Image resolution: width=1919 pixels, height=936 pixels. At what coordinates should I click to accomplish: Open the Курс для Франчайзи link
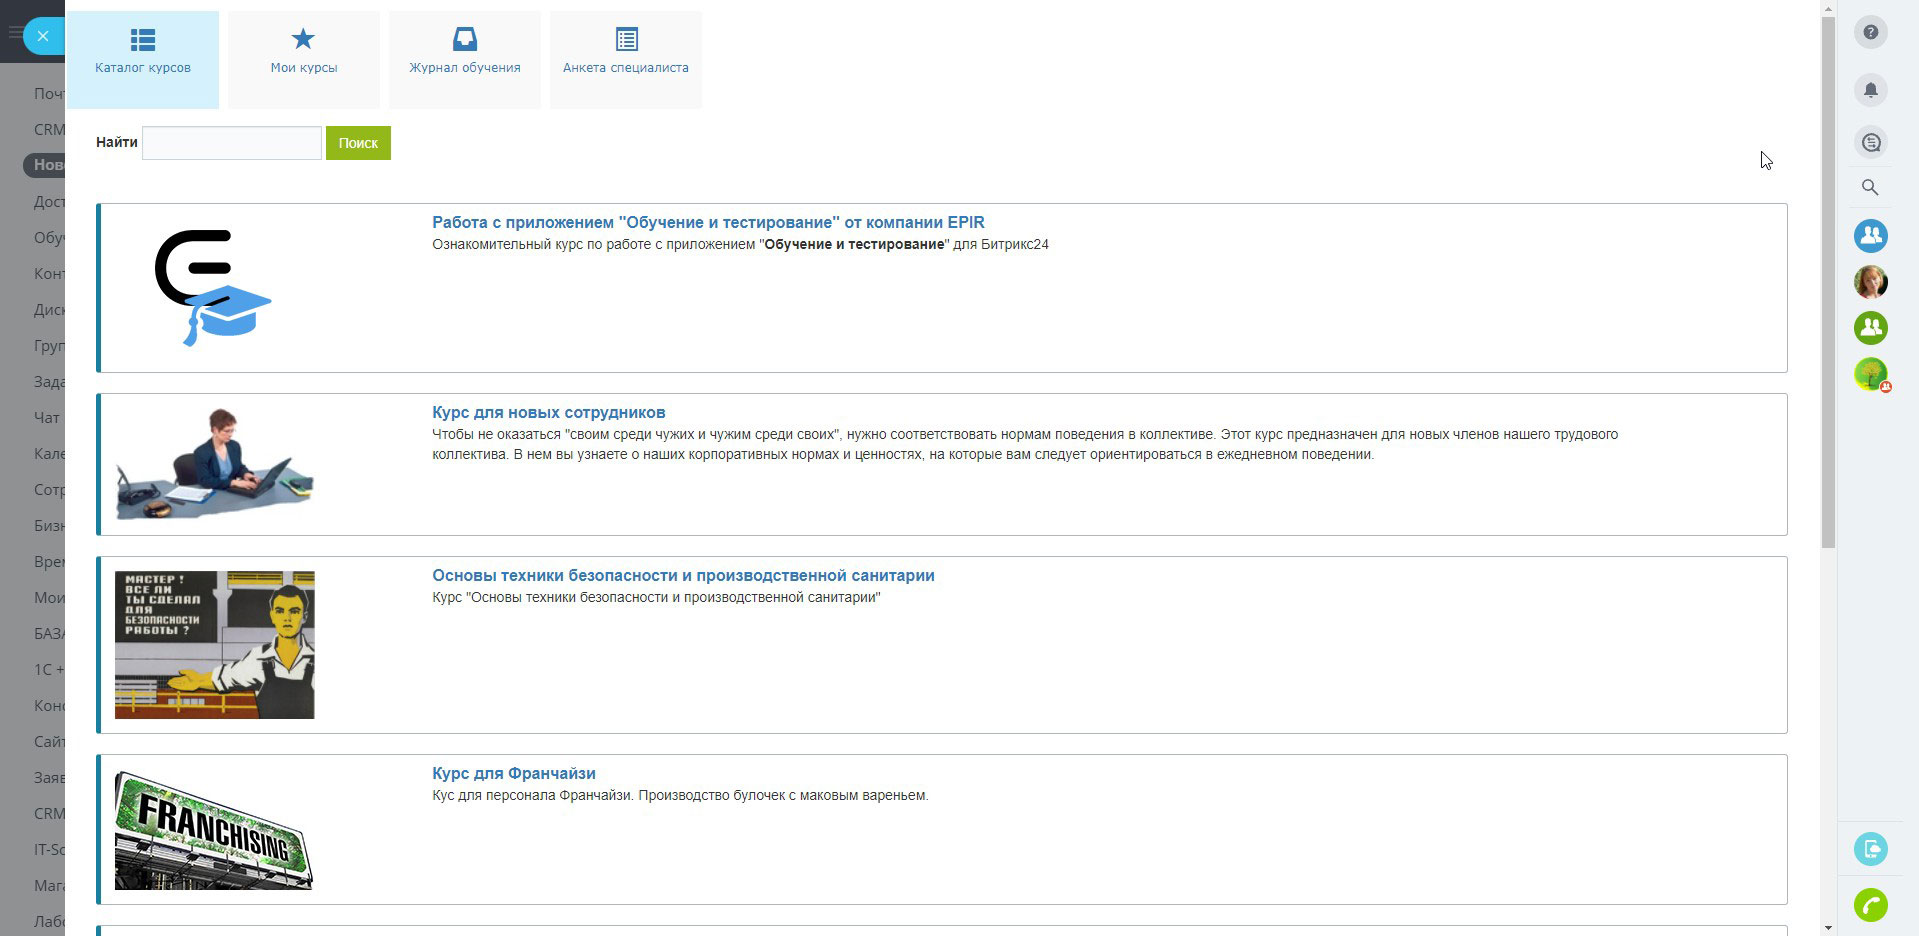coord(514,773)
